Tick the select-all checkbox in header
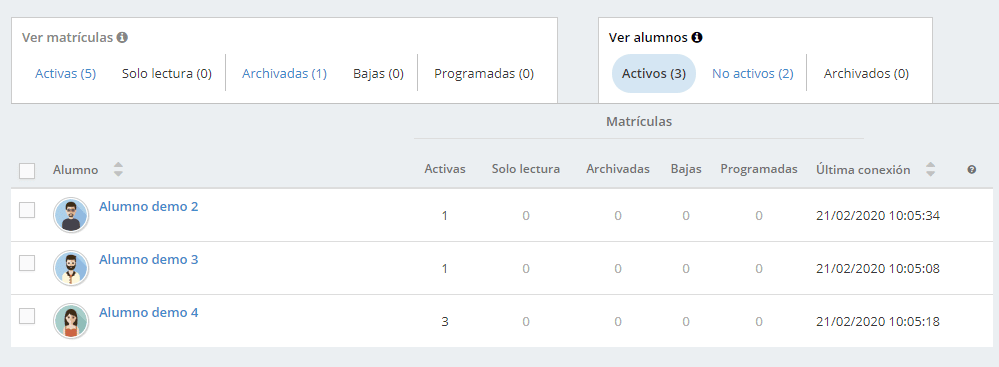The image size is (999, 367). pos(27,171)
